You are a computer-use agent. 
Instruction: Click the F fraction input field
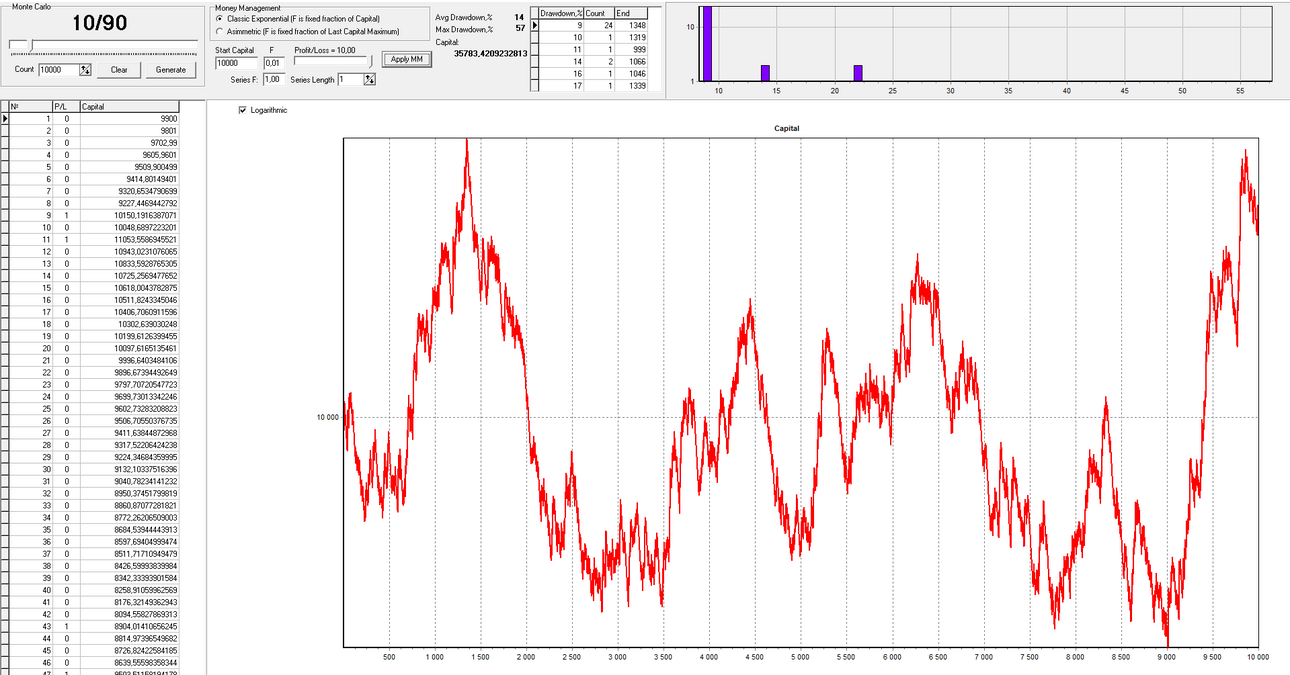coord(275,63)
